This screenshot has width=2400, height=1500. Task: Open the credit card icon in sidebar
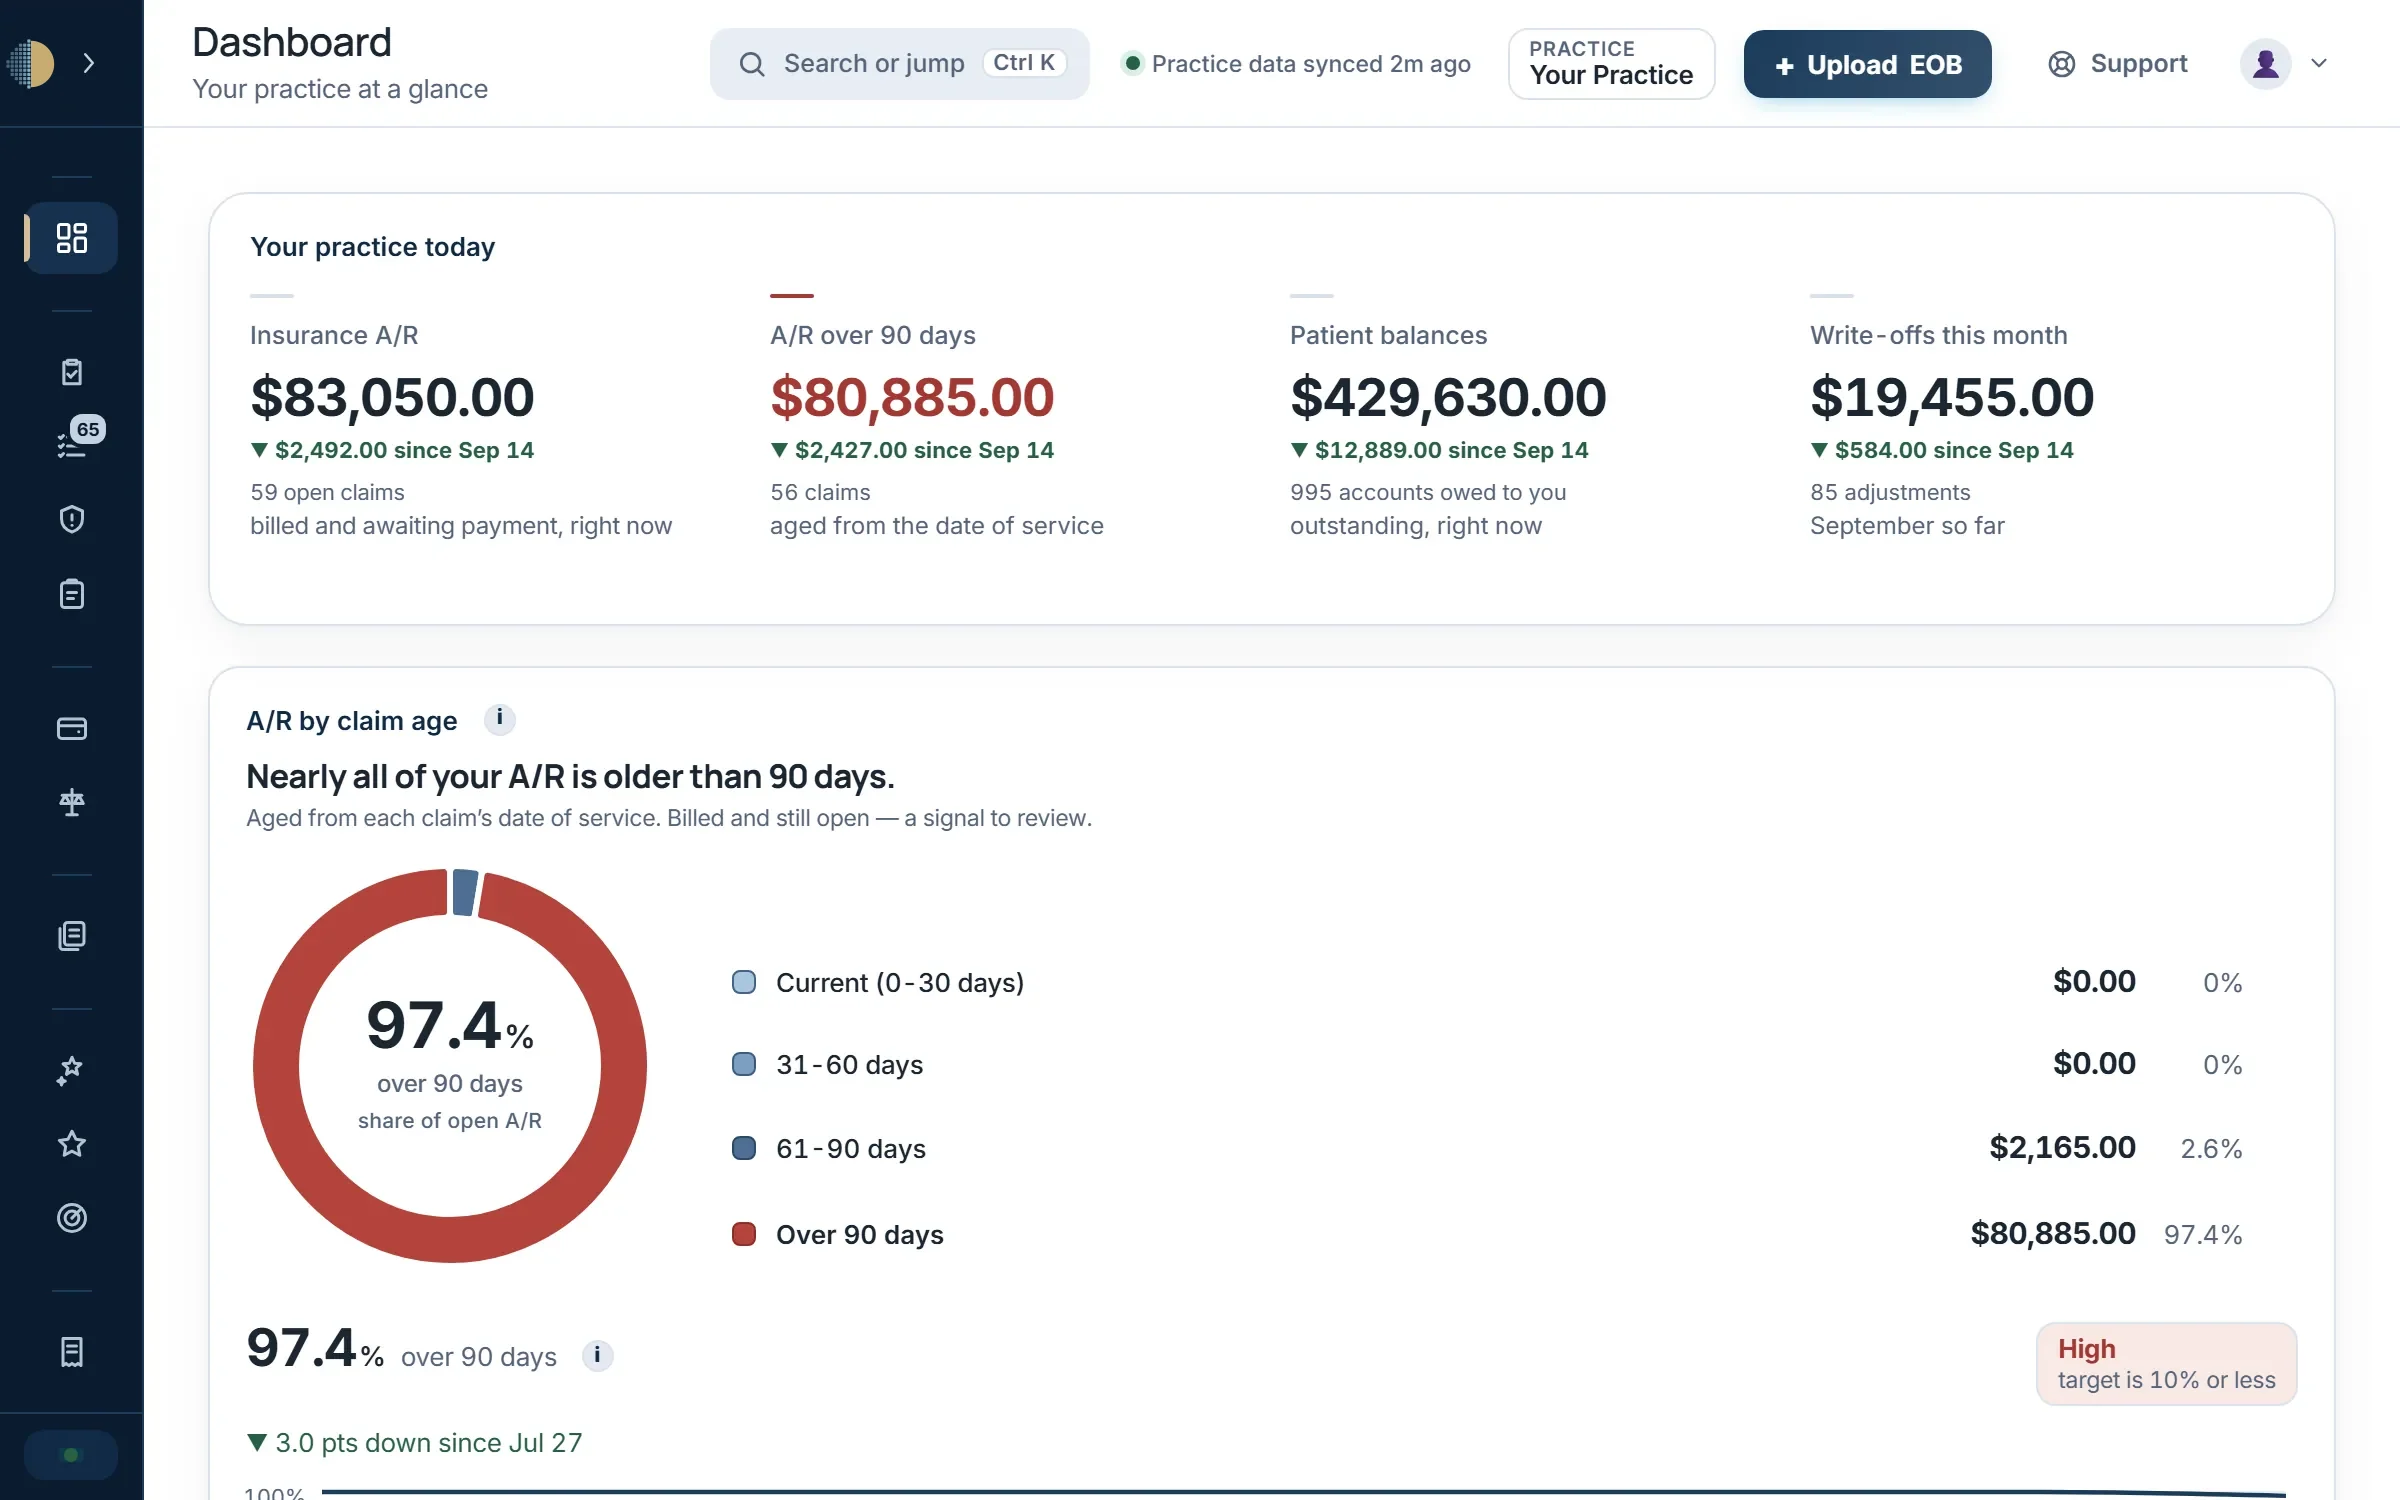tap(71, 728)
